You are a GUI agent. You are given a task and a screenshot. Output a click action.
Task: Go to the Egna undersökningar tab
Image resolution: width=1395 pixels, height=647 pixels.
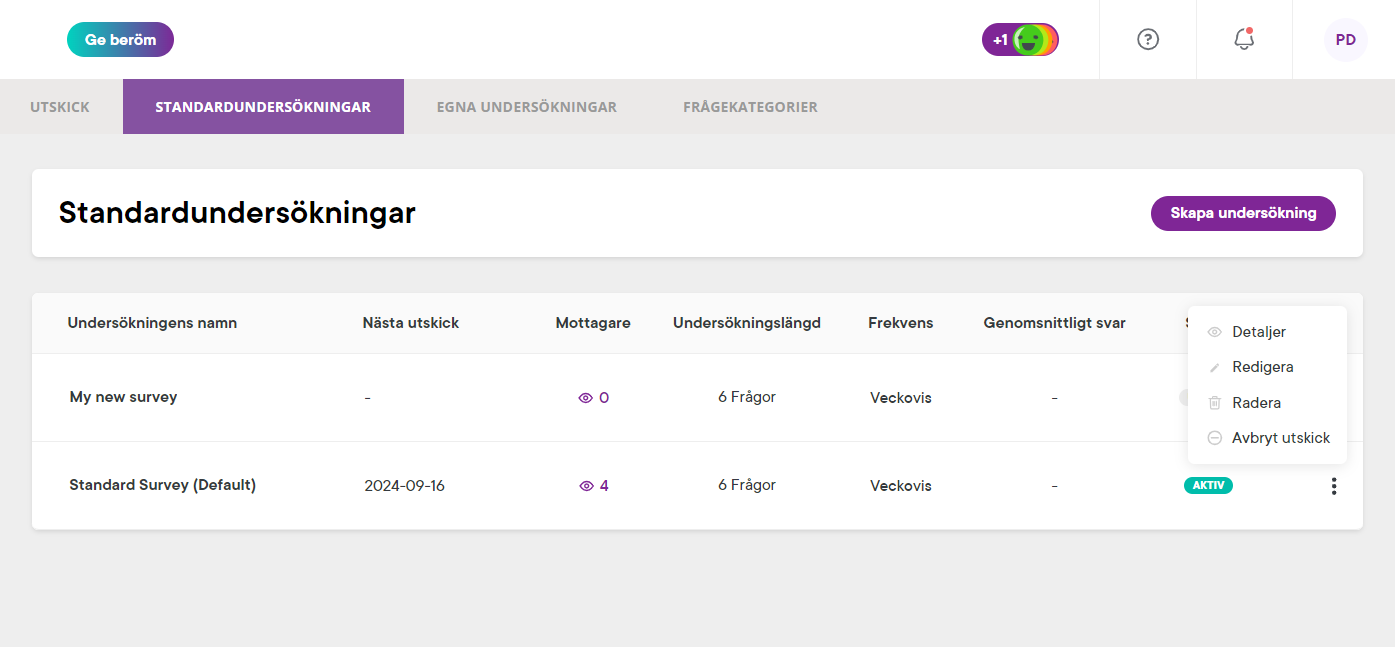tap(527, 107)
